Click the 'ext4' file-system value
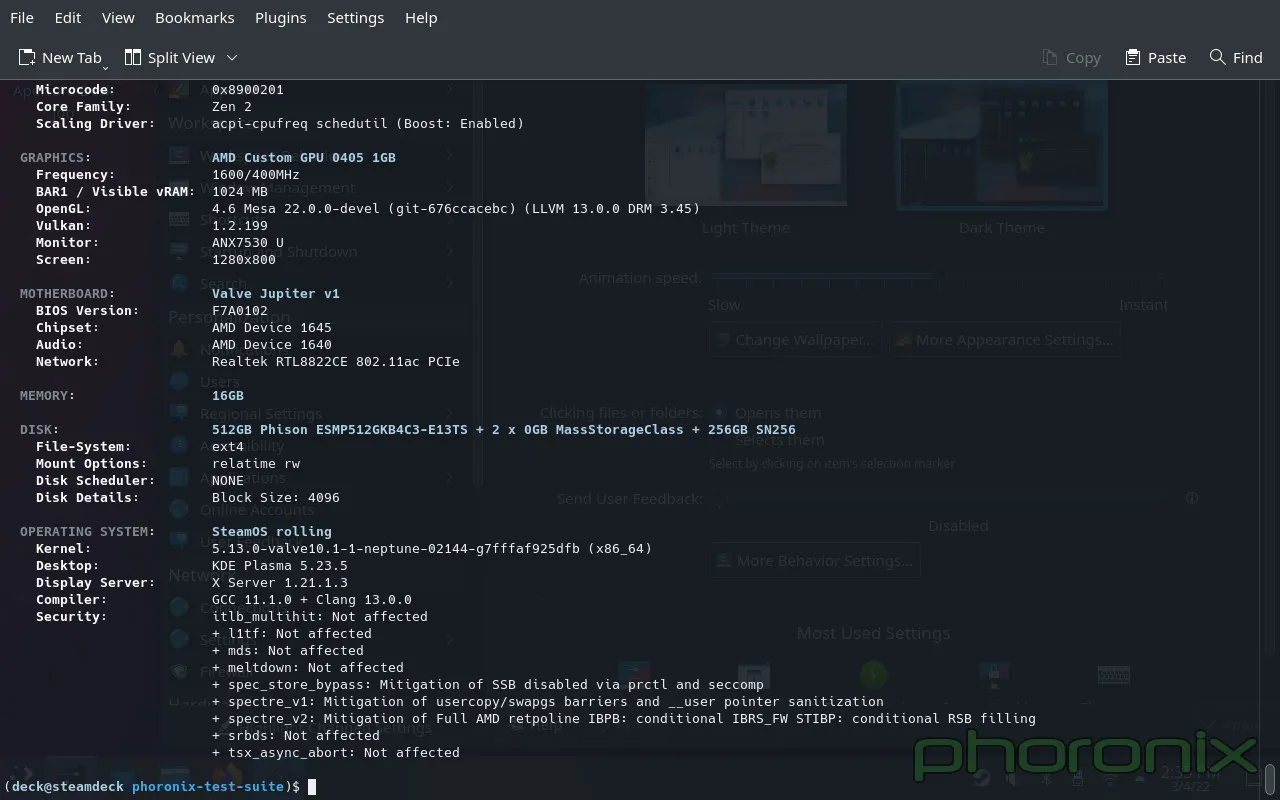Viewport: 1280px width, 800px height. click(228, 447)
